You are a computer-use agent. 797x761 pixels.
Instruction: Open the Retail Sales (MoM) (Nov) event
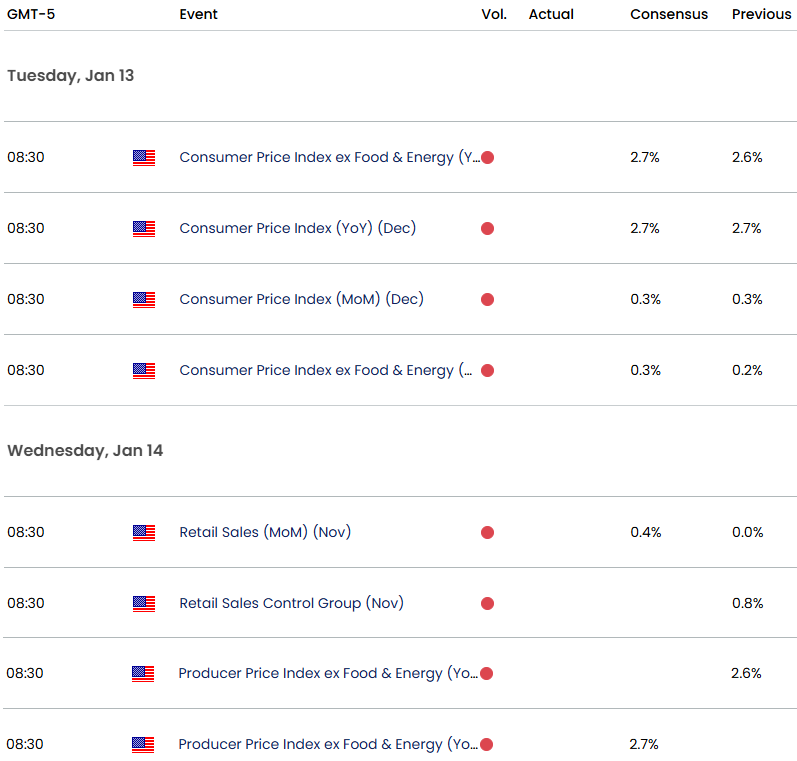[x=265, y=532]
